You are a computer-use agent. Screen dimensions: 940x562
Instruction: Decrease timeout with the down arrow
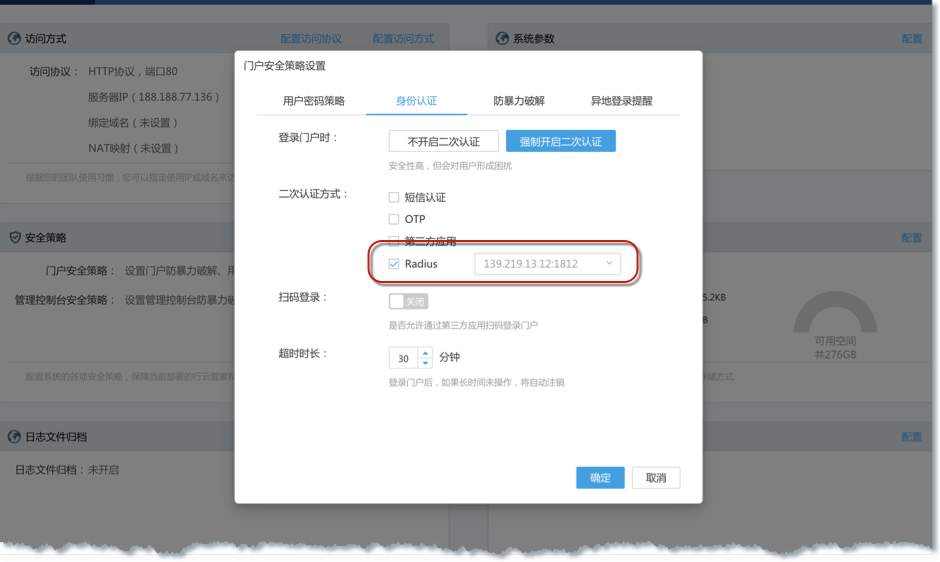(425, 362)
